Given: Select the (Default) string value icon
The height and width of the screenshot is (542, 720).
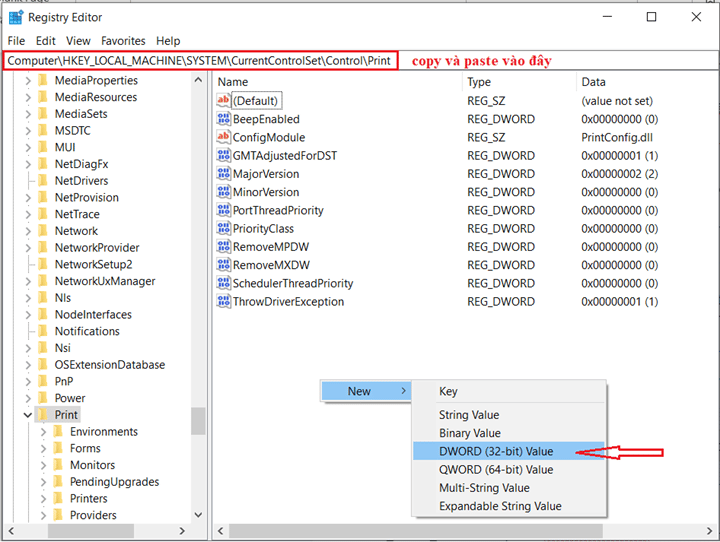Looking at the screenshot, I should coord(224,101).
